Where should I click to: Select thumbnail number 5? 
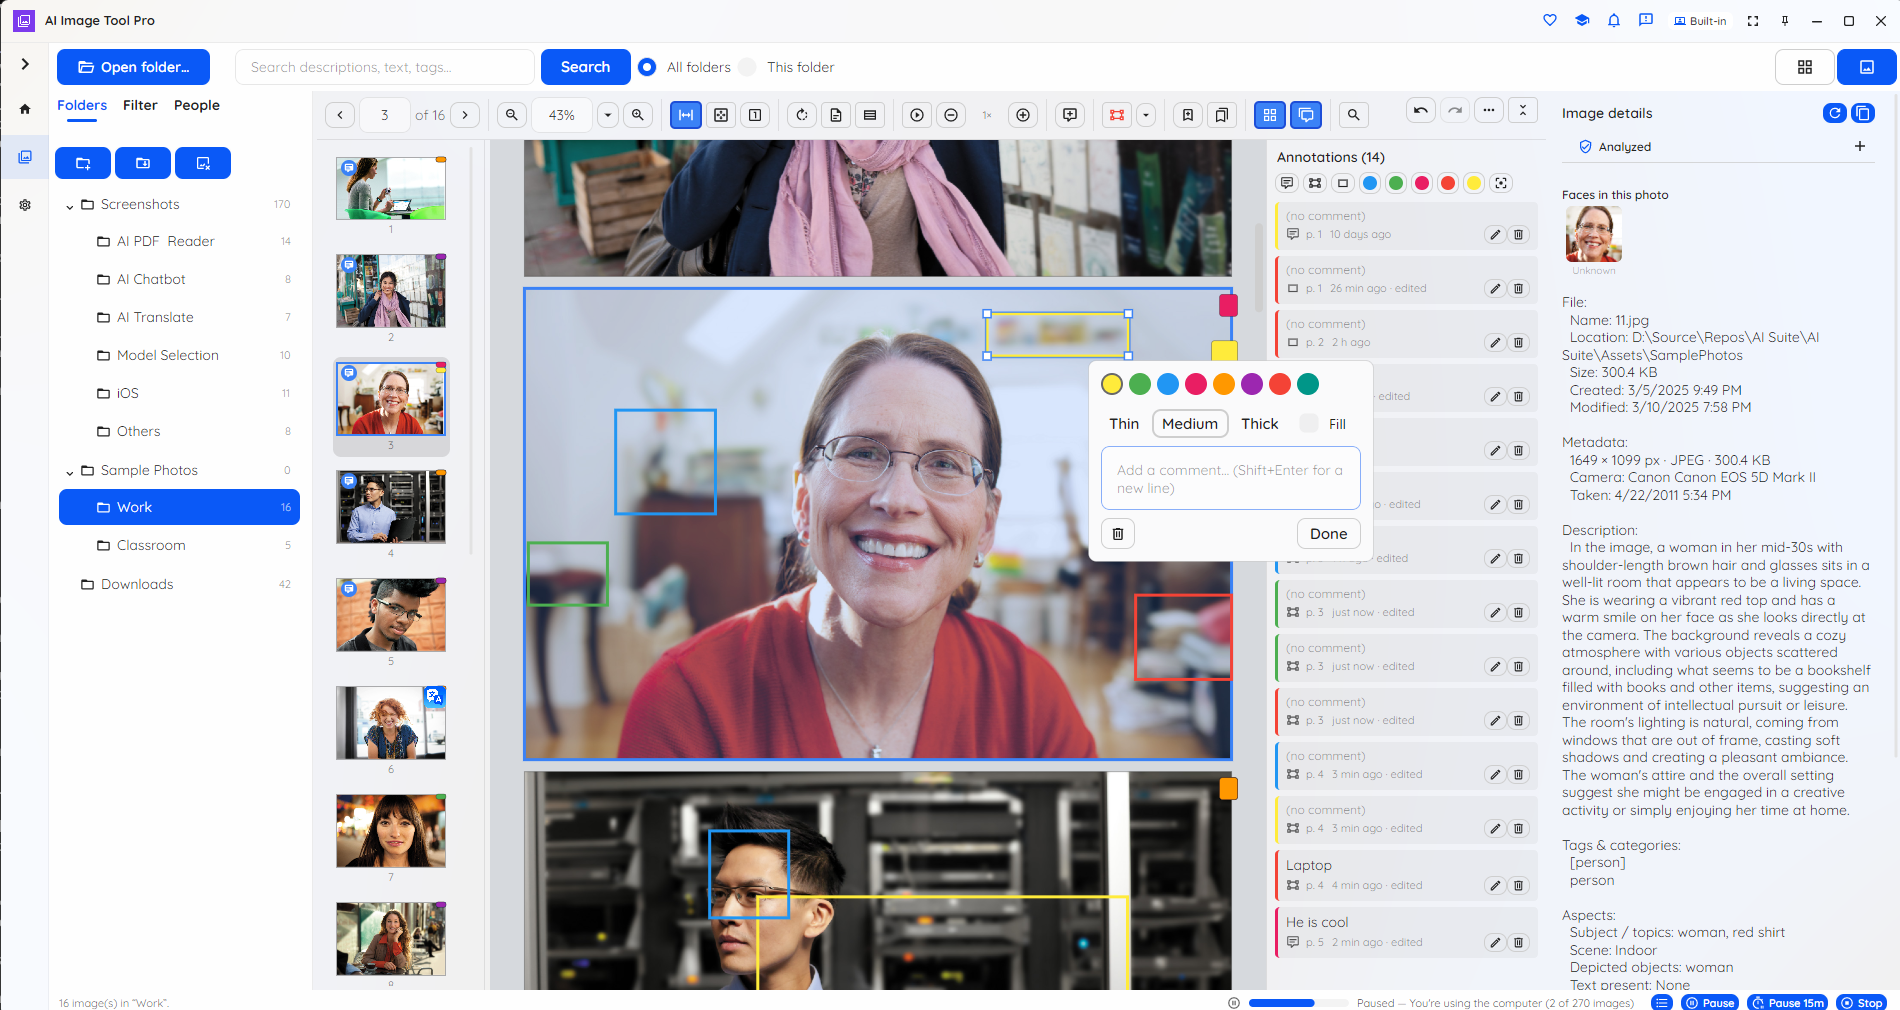[391, 615]
